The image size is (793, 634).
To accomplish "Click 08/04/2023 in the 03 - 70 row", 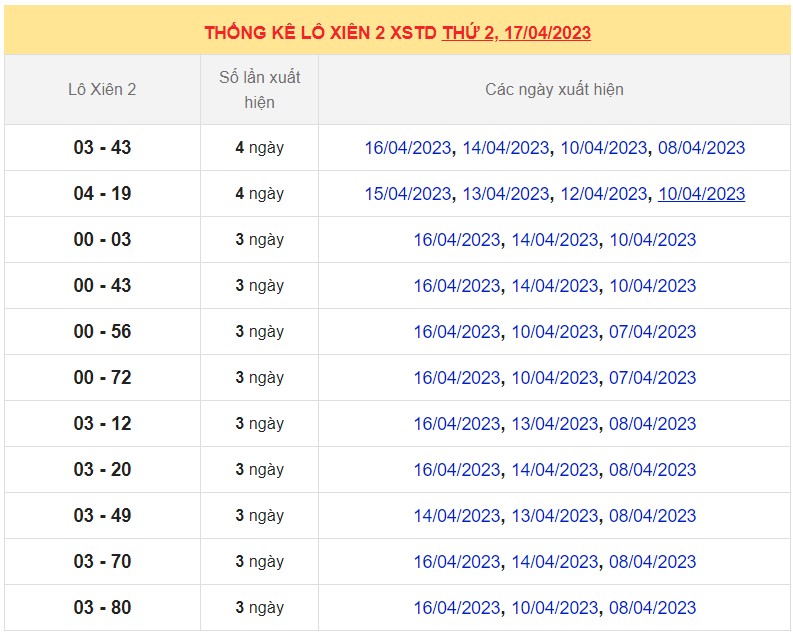I will tap(652, 562).
